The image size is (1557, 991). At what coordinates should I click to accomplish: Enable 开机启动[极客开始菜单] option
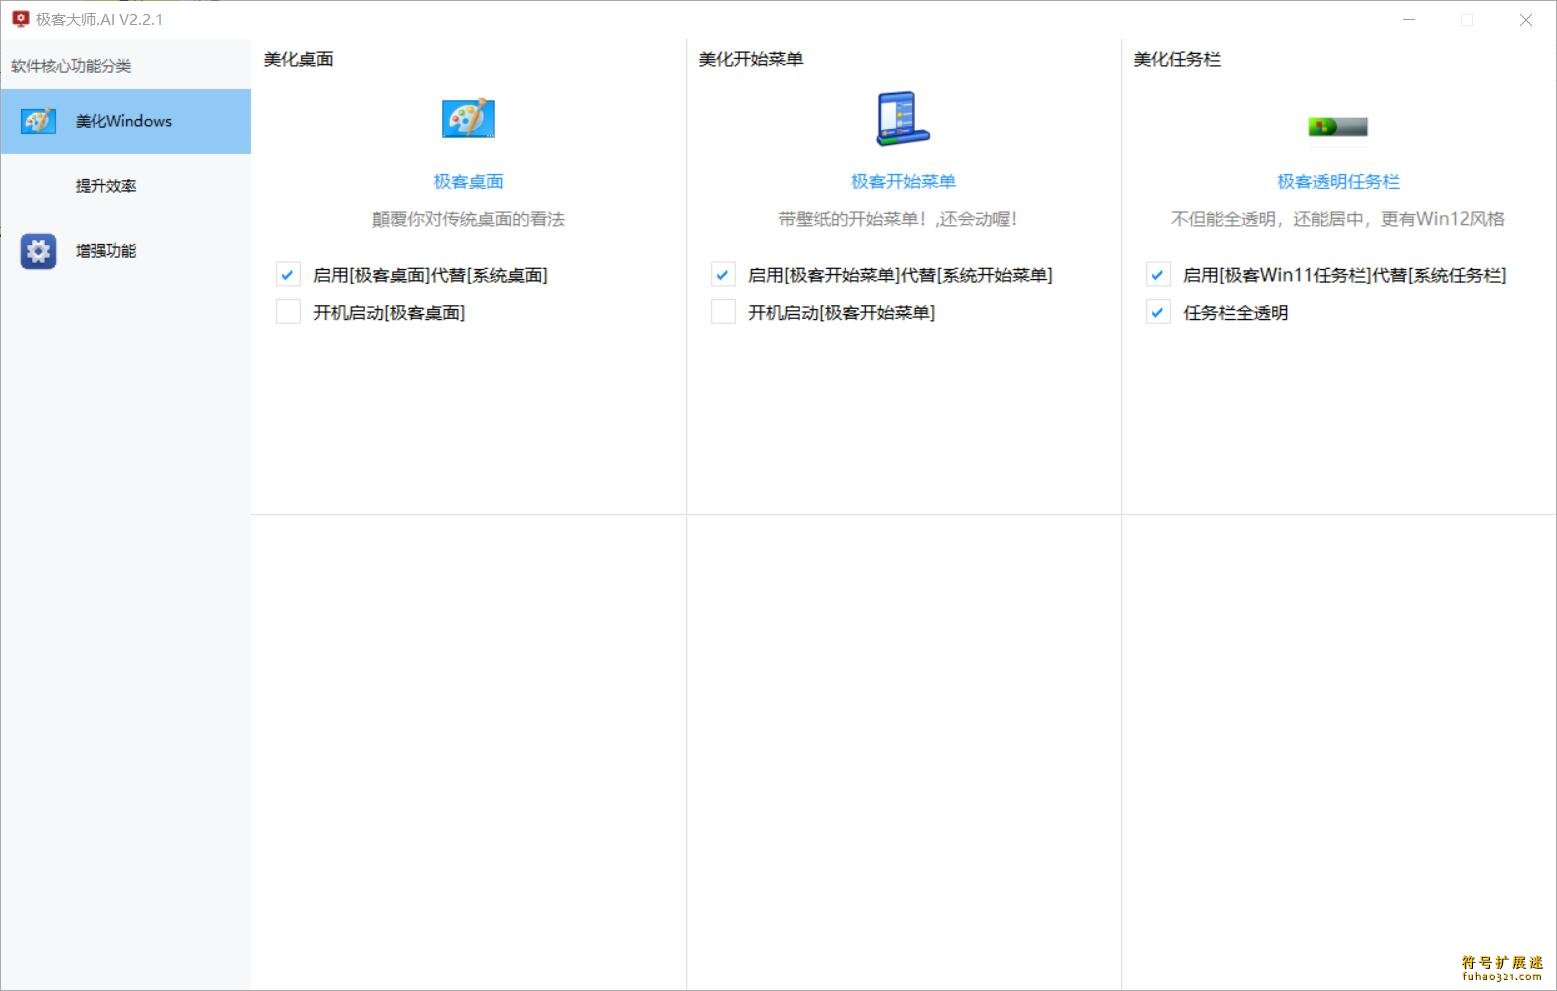point(723,311)
